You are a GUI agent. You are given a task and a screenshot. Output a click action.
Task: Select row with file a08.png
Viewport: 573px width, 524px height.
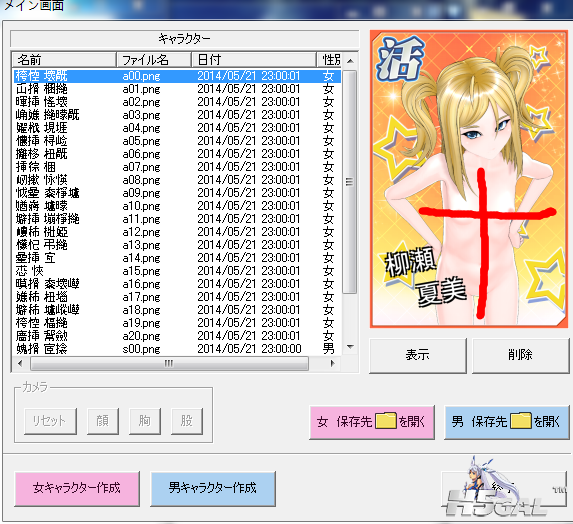tap(177, 180)
